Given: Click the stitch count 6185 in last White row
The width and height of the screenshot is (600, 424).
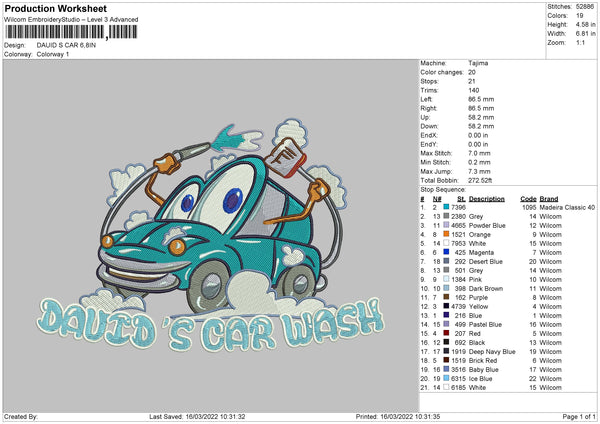Looking at the screenshot, I should coord(458,388).
